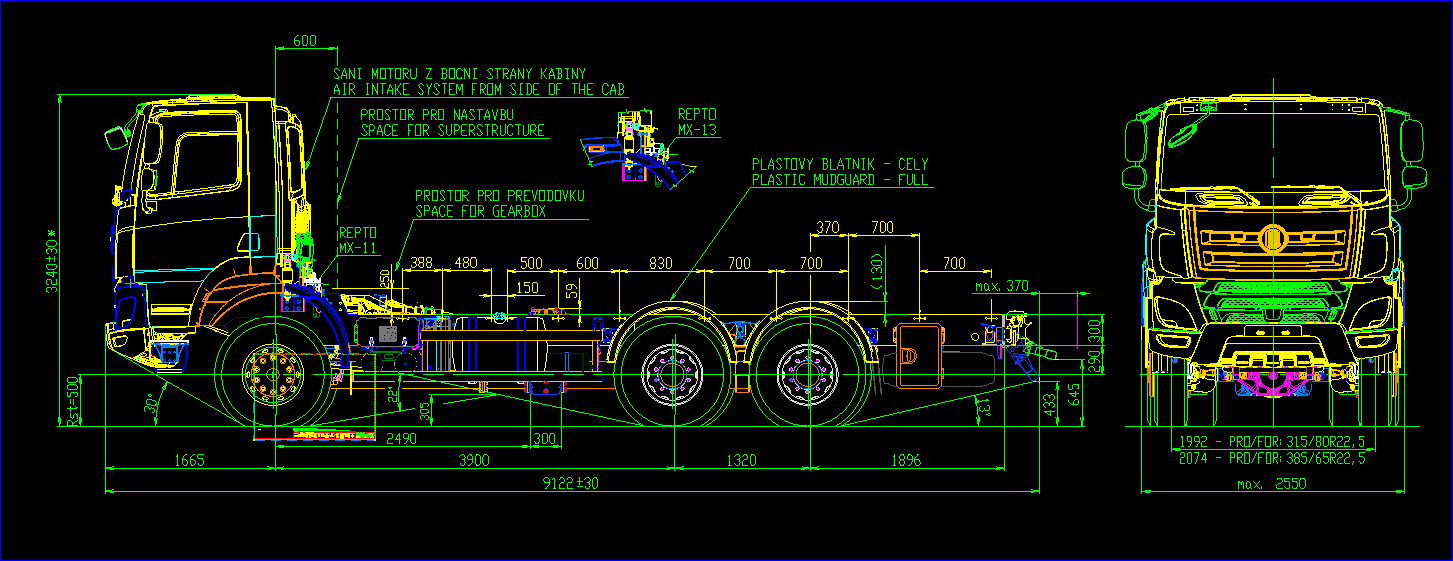
Task: Click the REPTO MX-11 label near the cab
Action: (358, 240)
